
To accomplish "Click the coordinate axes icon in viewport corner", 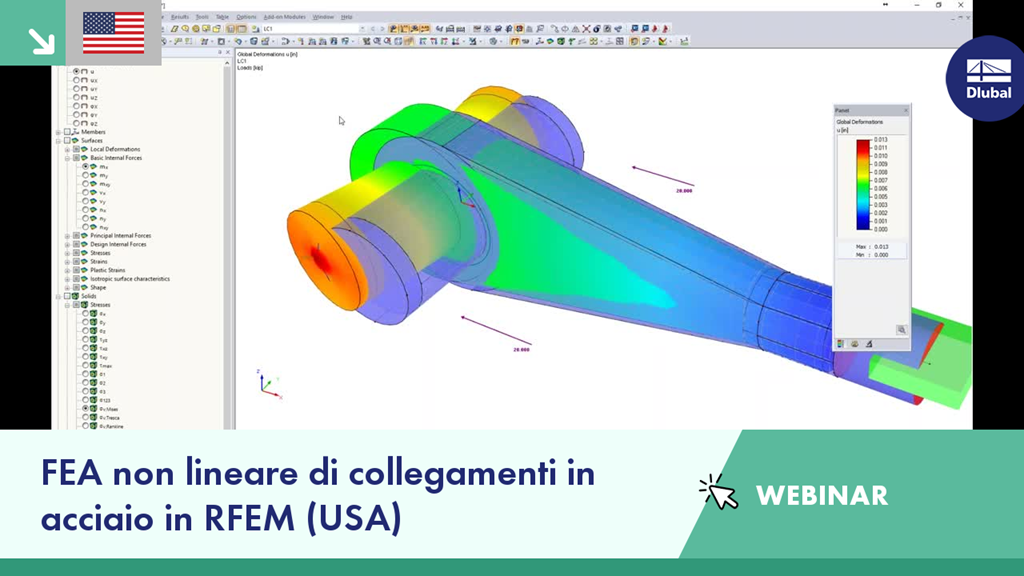I will point(268,385).
